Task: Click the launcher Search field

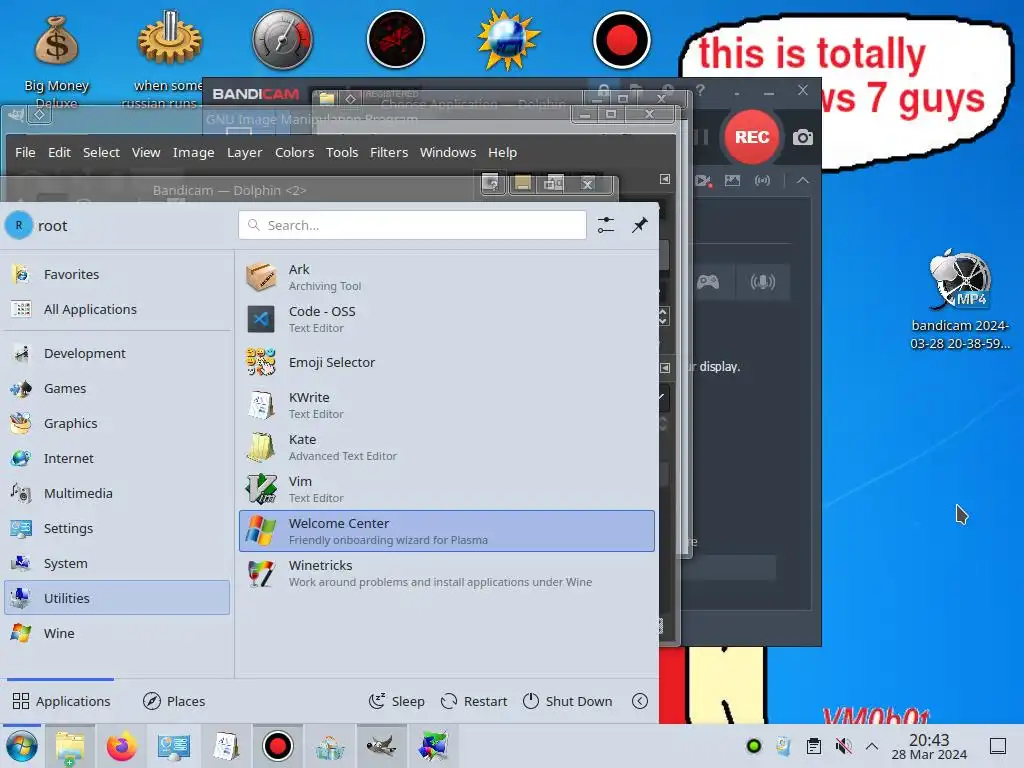Action: tap(412, 225)
